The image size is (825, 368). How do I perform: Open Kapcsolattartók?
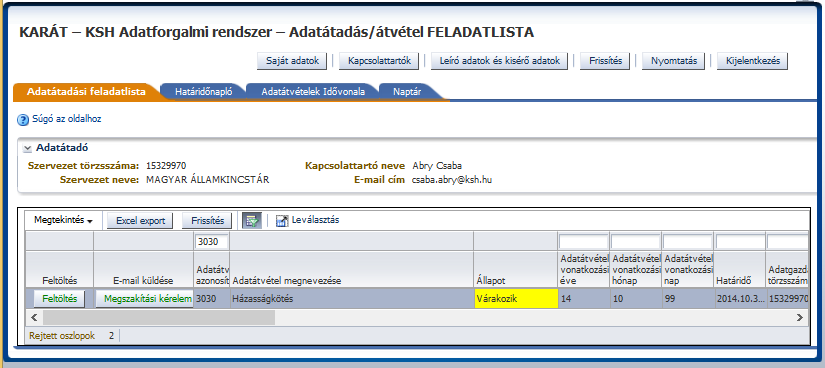click(379, 61)
